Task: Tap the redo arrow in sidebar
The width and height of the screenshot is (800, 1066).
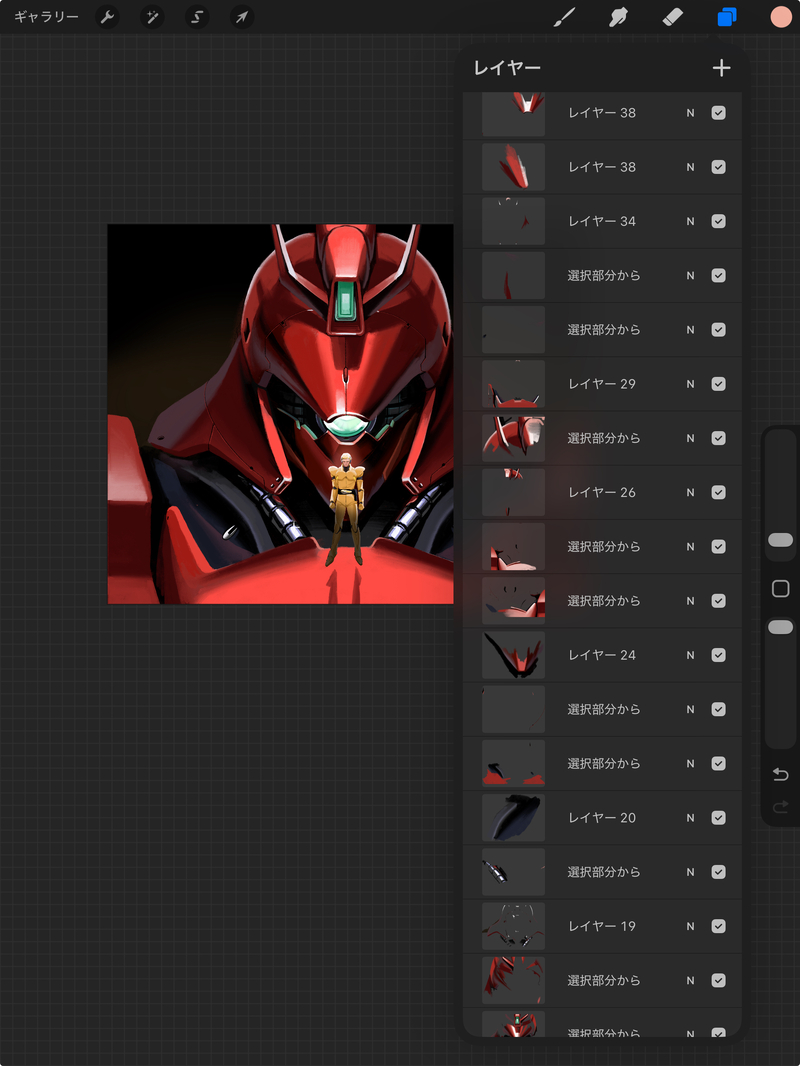Action: coord(780,806)
